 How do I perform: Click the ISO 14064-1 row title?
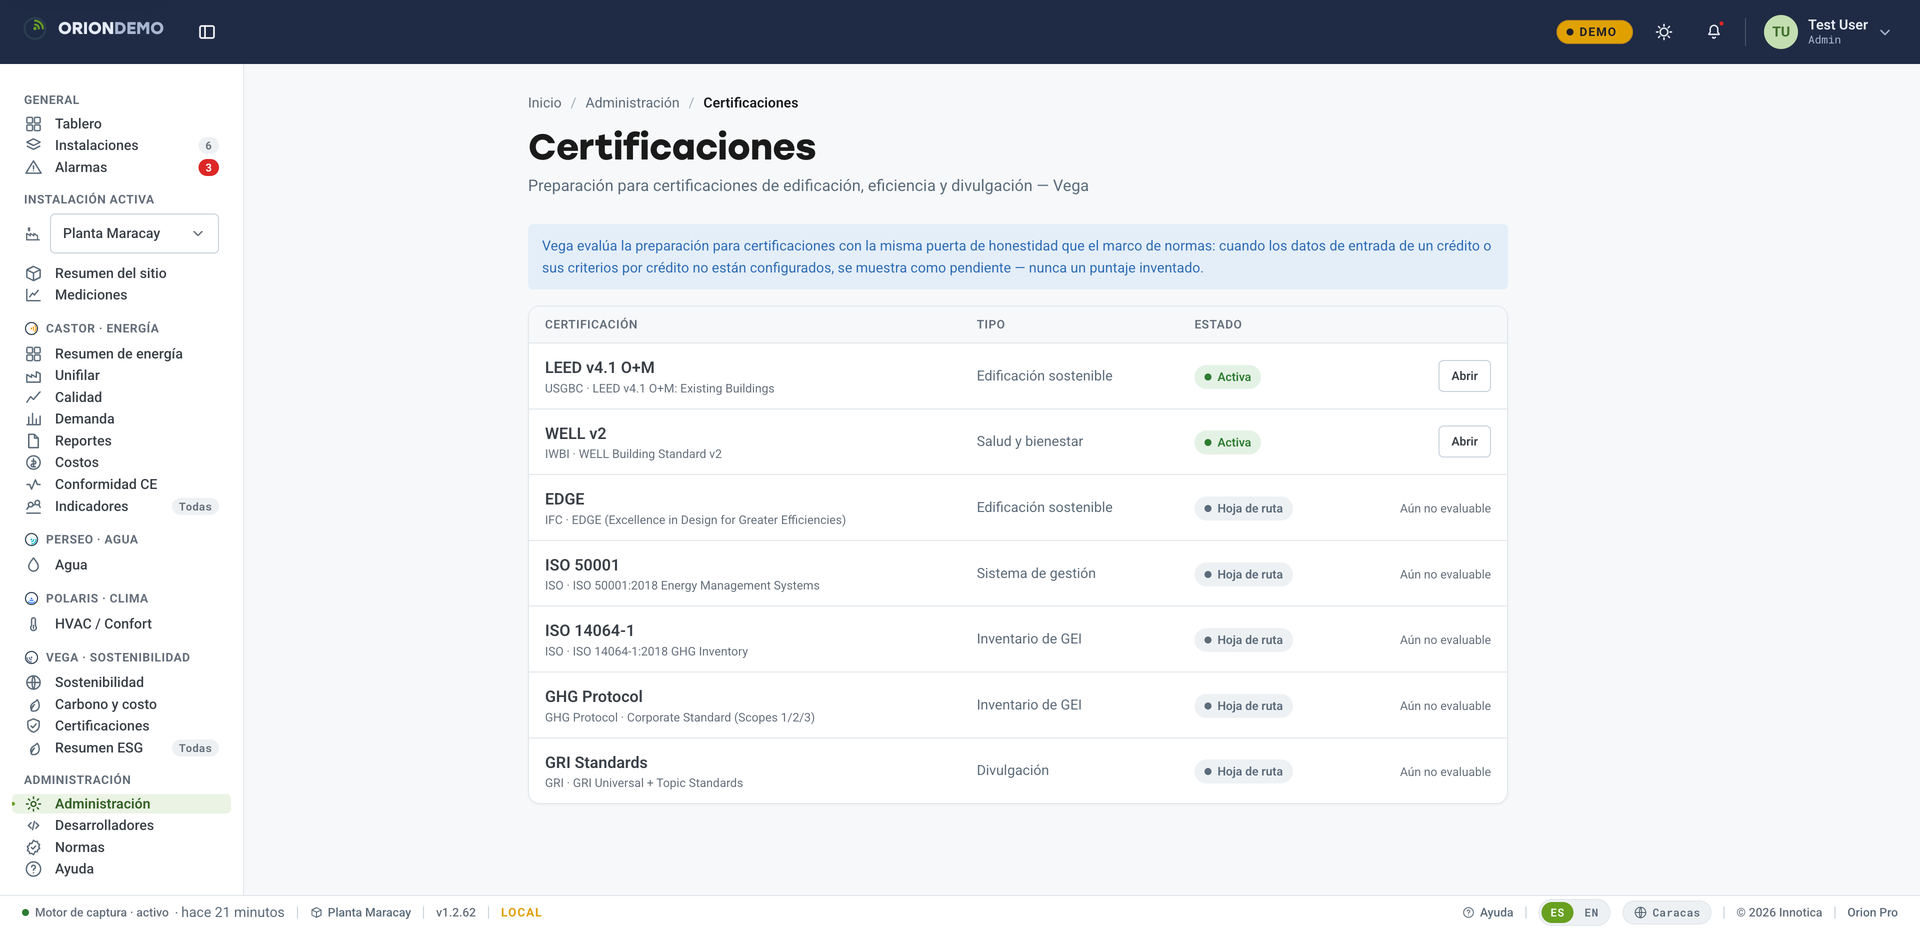(x=589, y=631)
